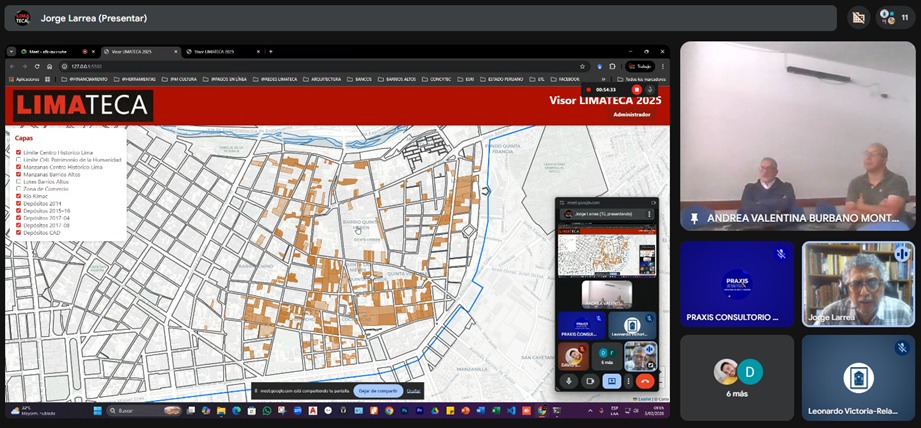Toggle camera in Meet mini window
The width and height of the screenshot is (921, 428).
[590, 381]
